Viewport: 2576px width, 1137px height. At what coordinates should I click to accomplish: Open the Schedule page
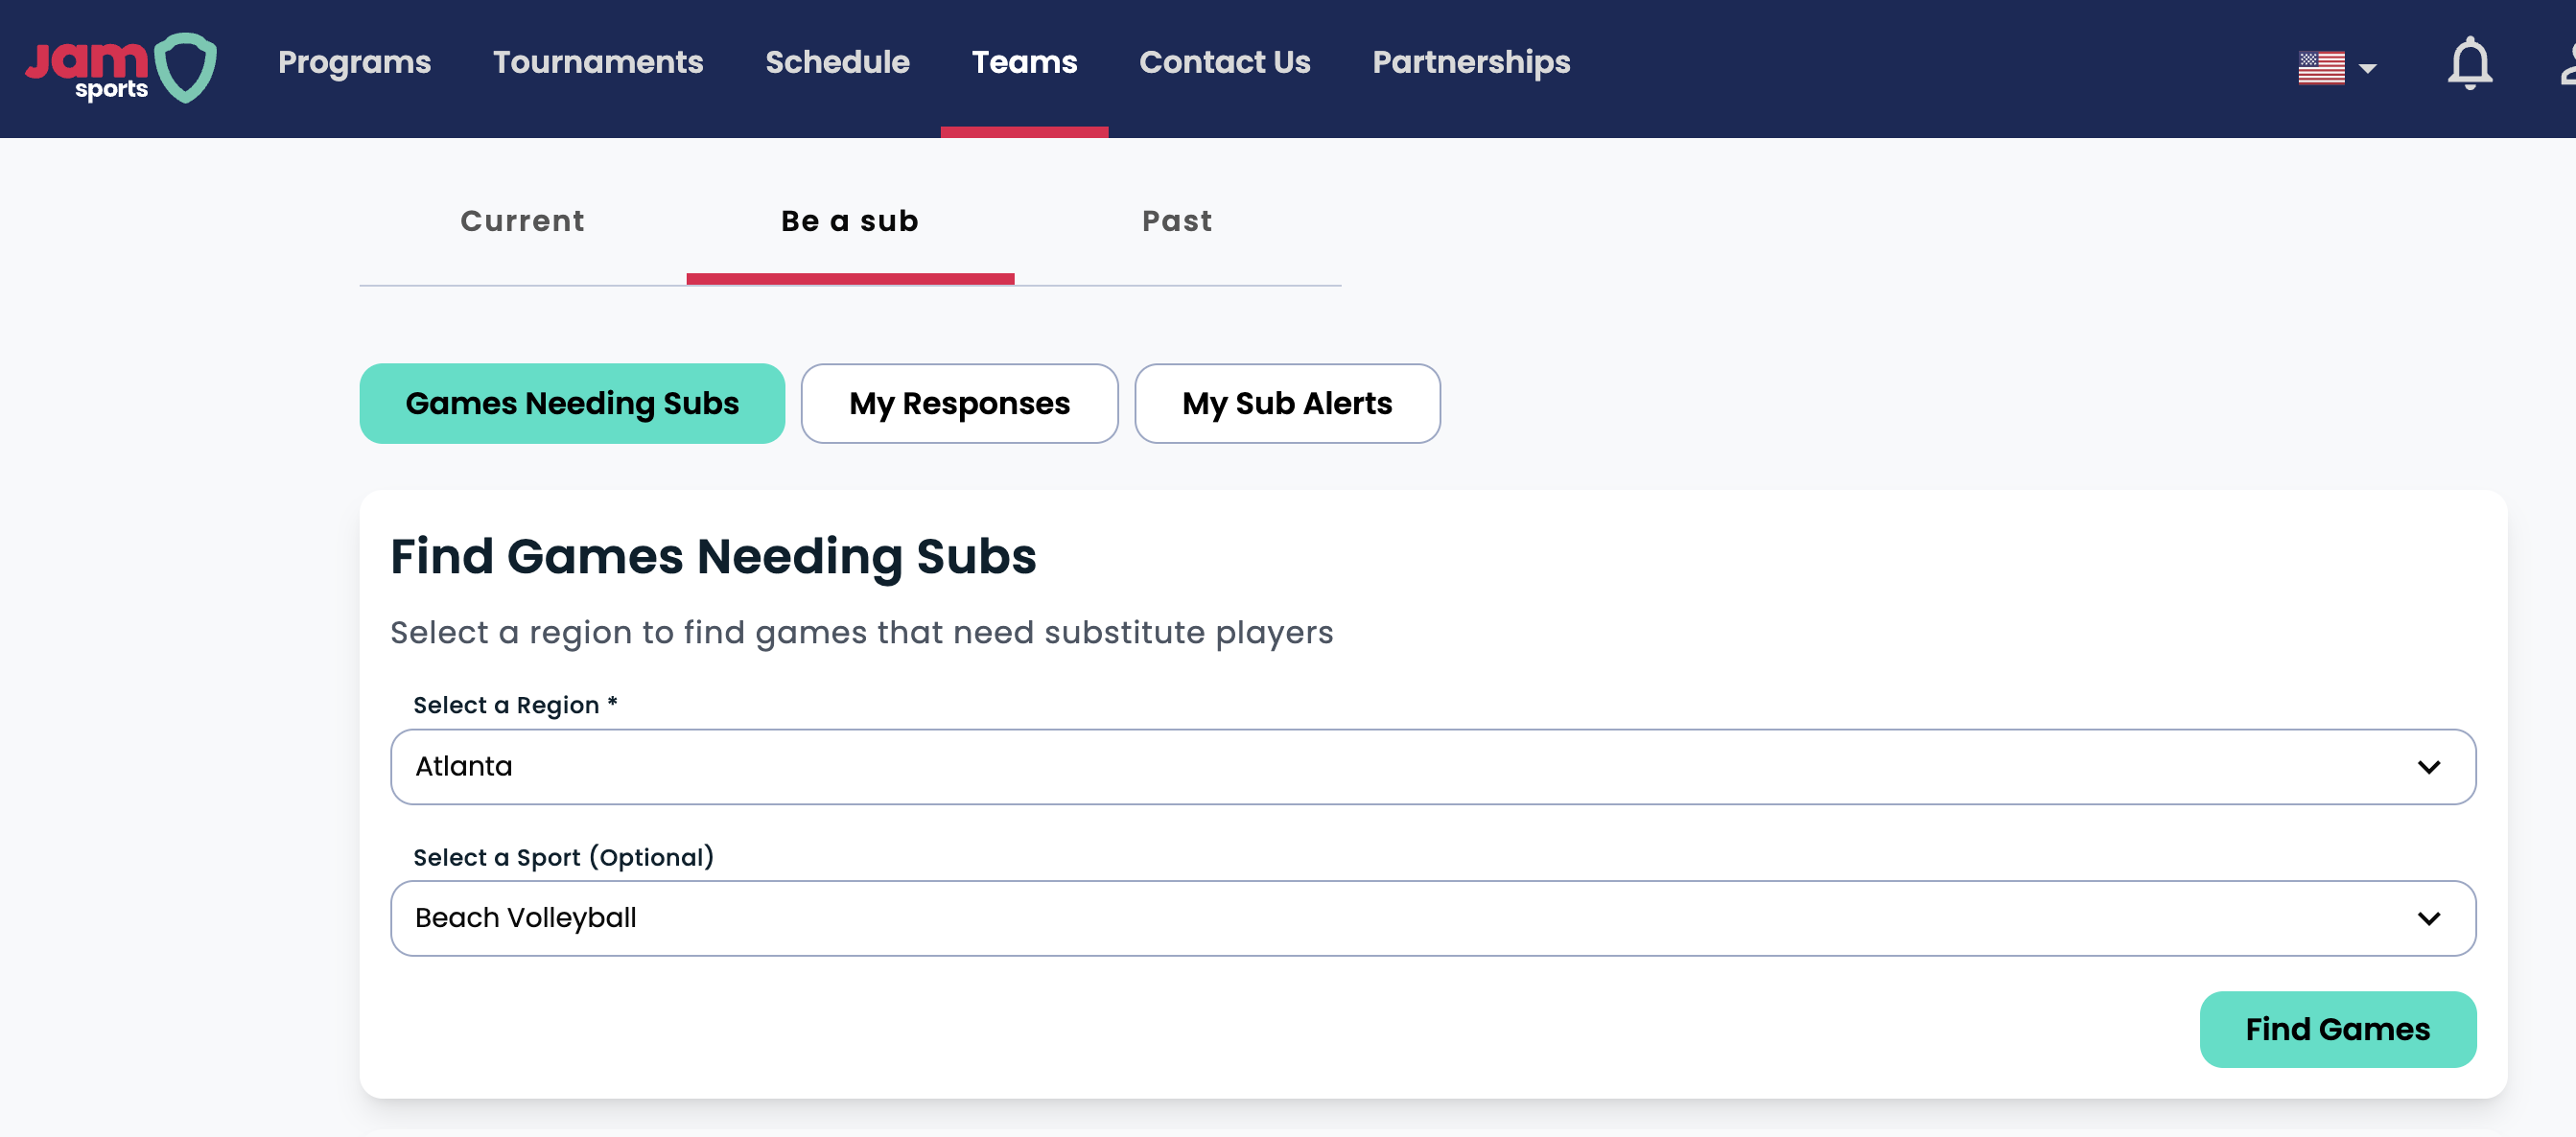coord(837,62)
